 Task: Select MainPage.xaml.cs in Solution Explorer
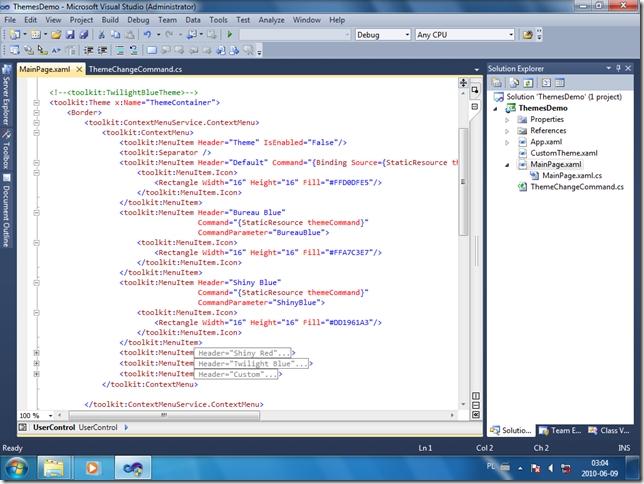572,175
